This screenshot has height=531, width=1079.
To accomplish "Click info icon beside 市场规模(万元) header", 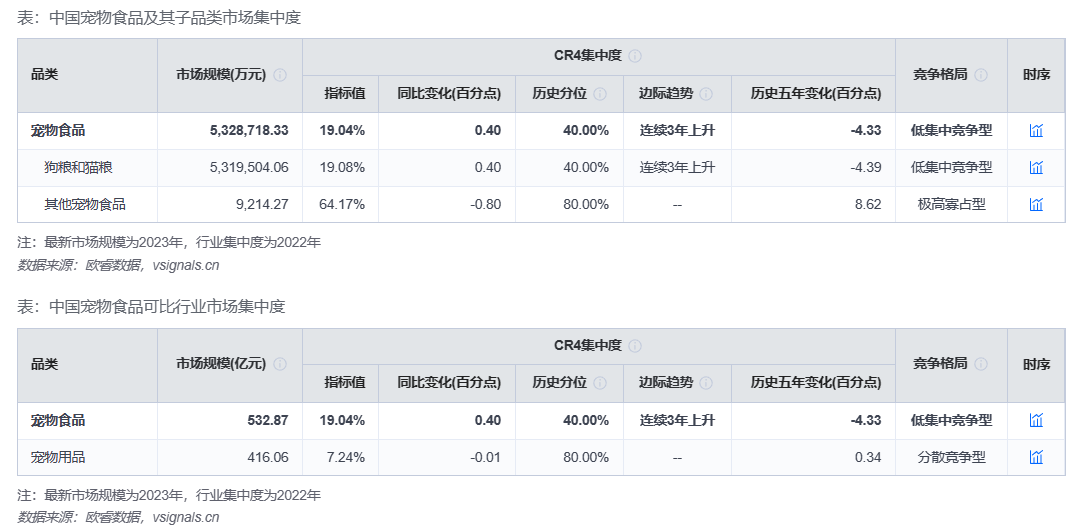I will (x=280, y=75).
